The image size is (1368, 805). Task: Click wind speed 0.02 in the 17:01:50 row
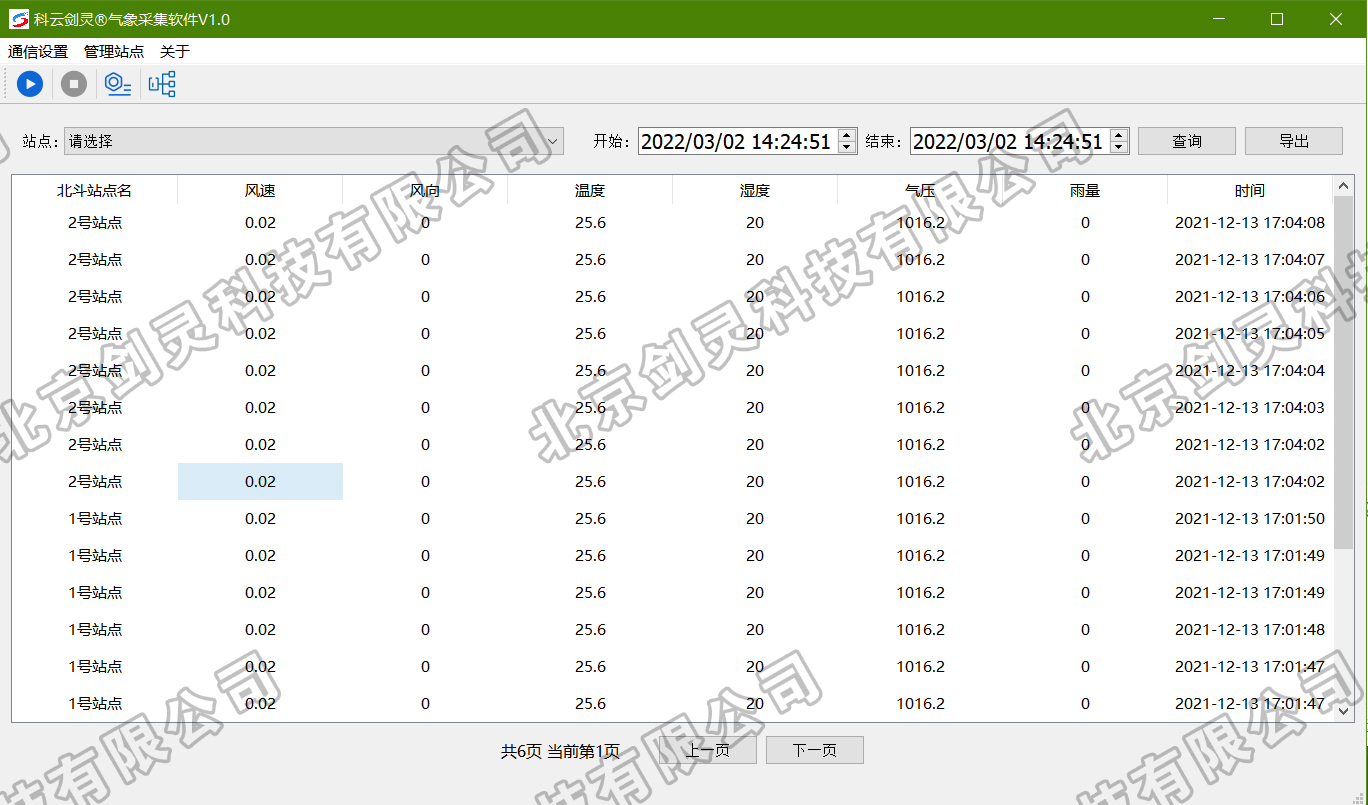click(260, 518)
